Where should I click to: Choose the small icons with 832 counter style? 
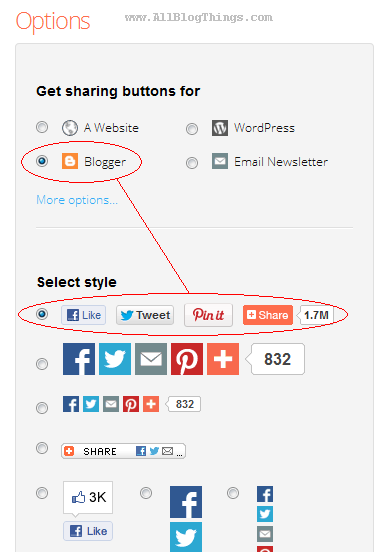tap(42, 408)
